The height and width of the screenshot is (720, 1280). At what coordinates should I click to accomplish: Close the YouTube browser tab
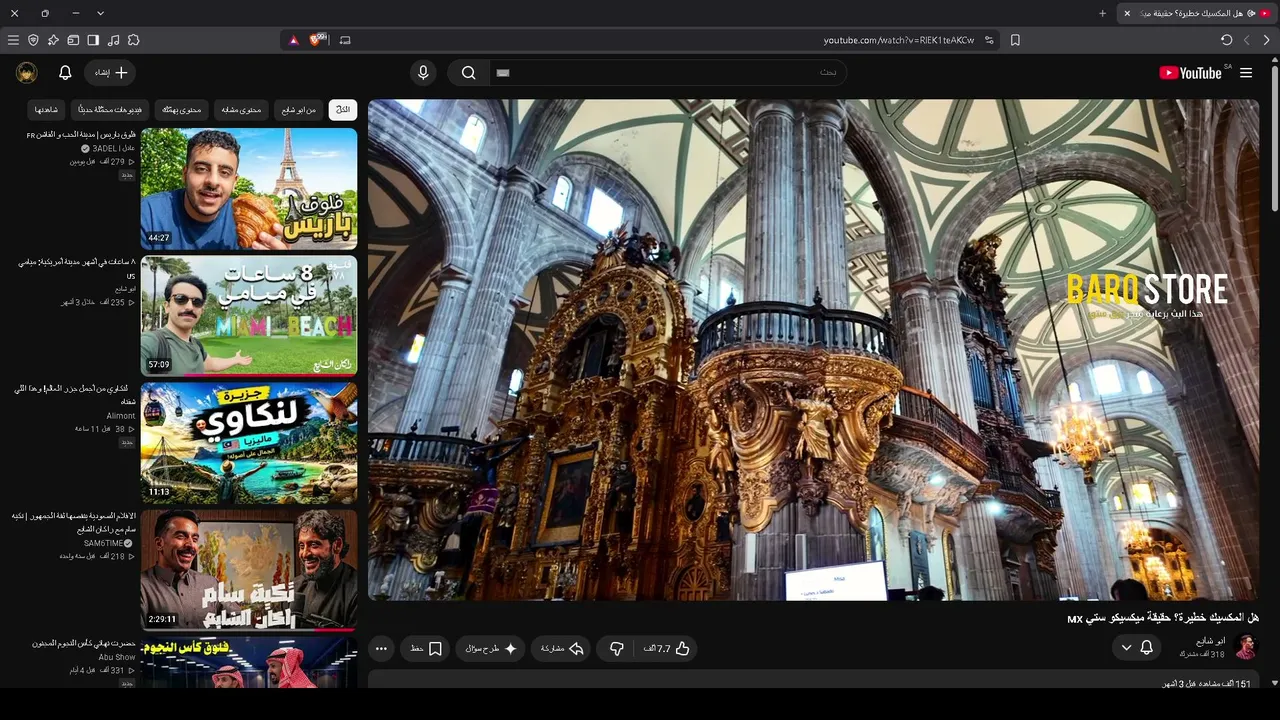(1127, 13)
